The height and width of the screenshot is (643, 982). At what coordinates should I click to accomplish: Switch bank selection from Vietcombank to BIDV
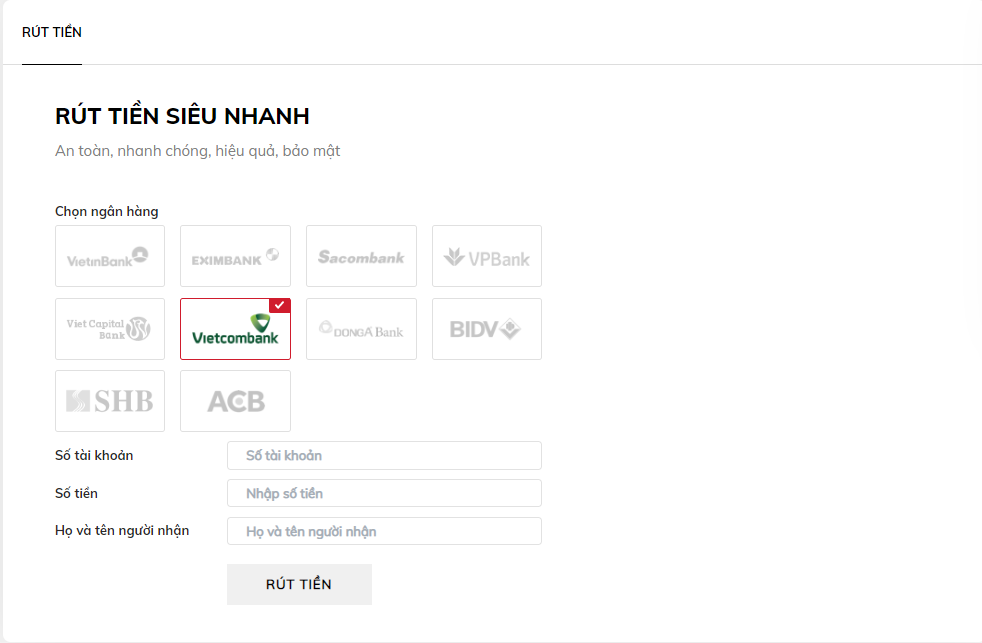tap(487, 329)
